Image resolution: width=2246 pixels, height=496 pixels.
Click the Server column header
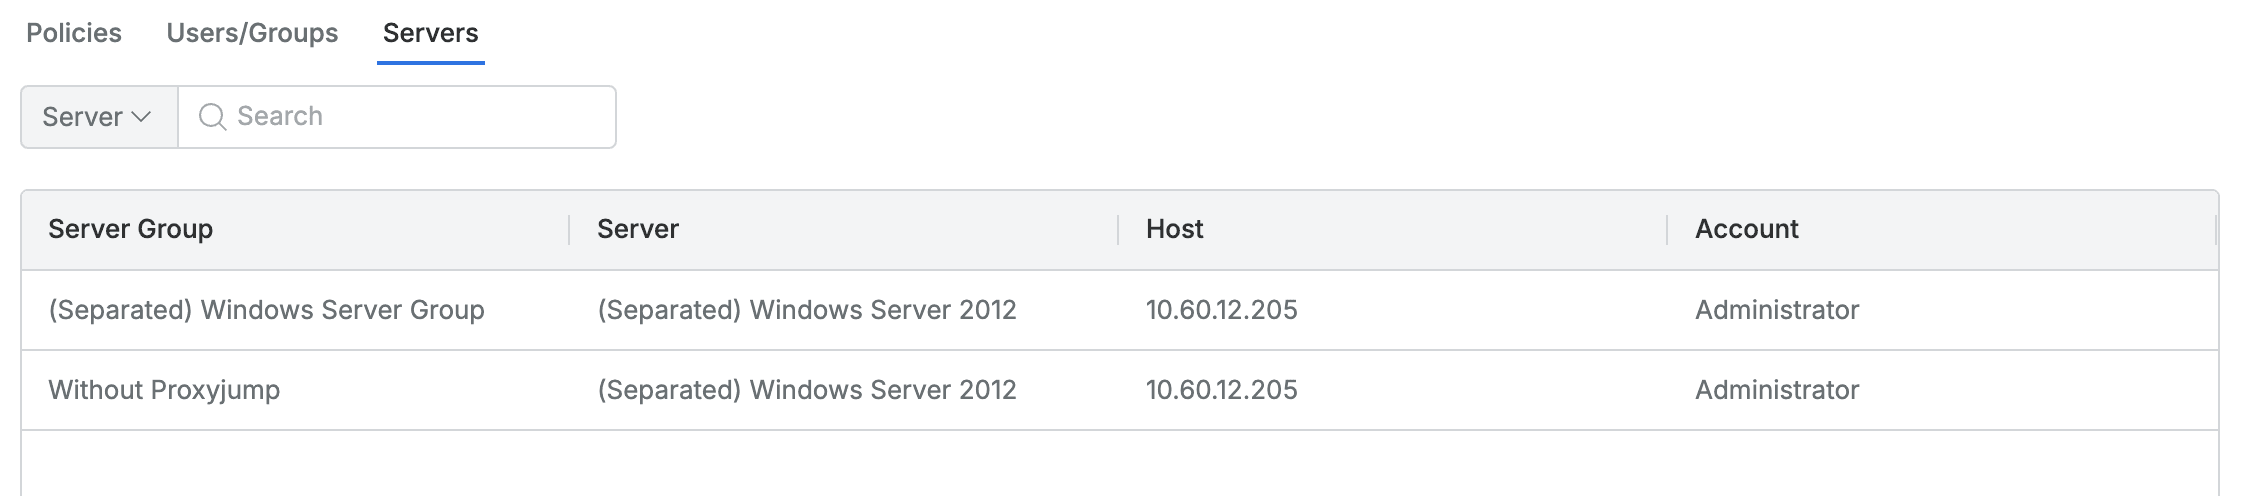(x=638, y=229)
